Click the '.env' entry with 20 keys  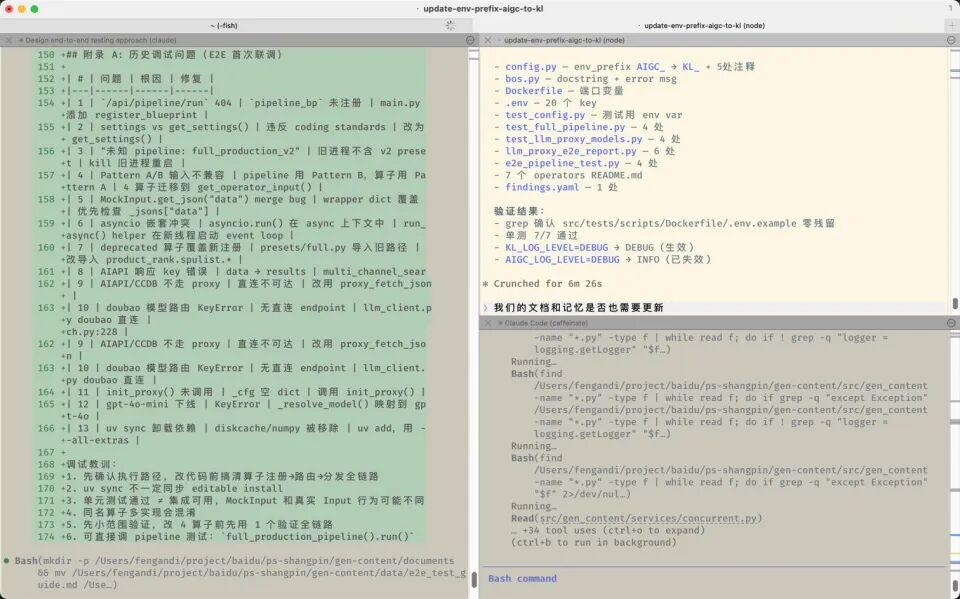tap(516, 103)
